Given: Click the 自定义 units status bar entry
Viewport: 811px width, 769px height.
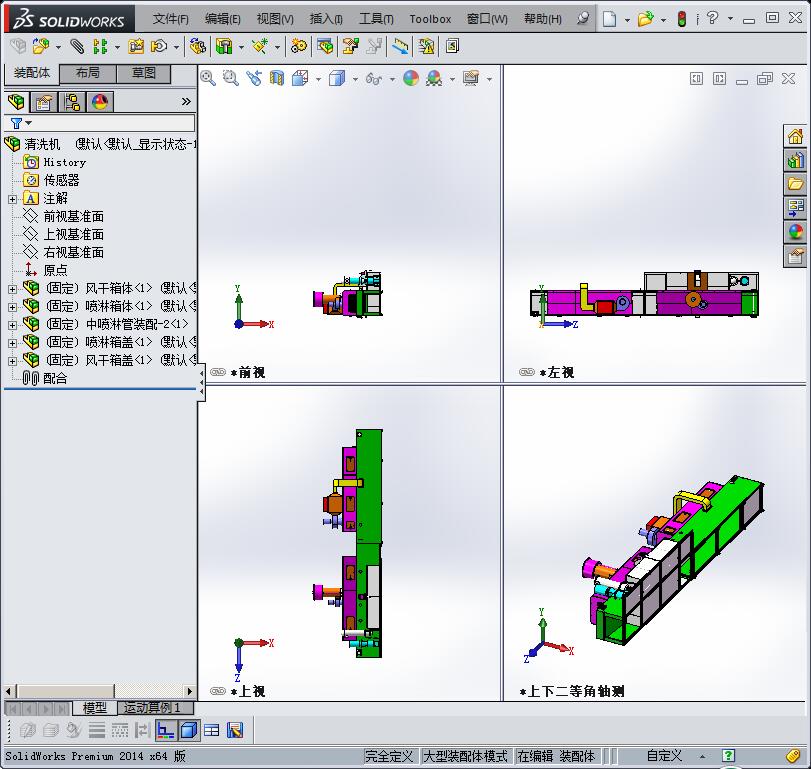Looking at the screenshot, I should [664, 756].
